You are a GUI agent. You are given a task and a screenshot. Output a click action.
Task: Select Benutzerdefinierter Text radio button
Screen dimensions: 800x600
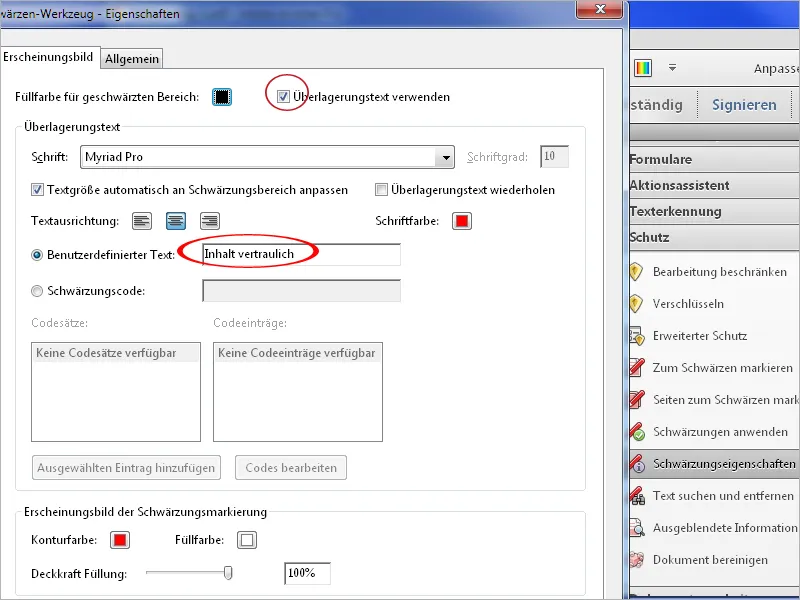tap(37, 255)
